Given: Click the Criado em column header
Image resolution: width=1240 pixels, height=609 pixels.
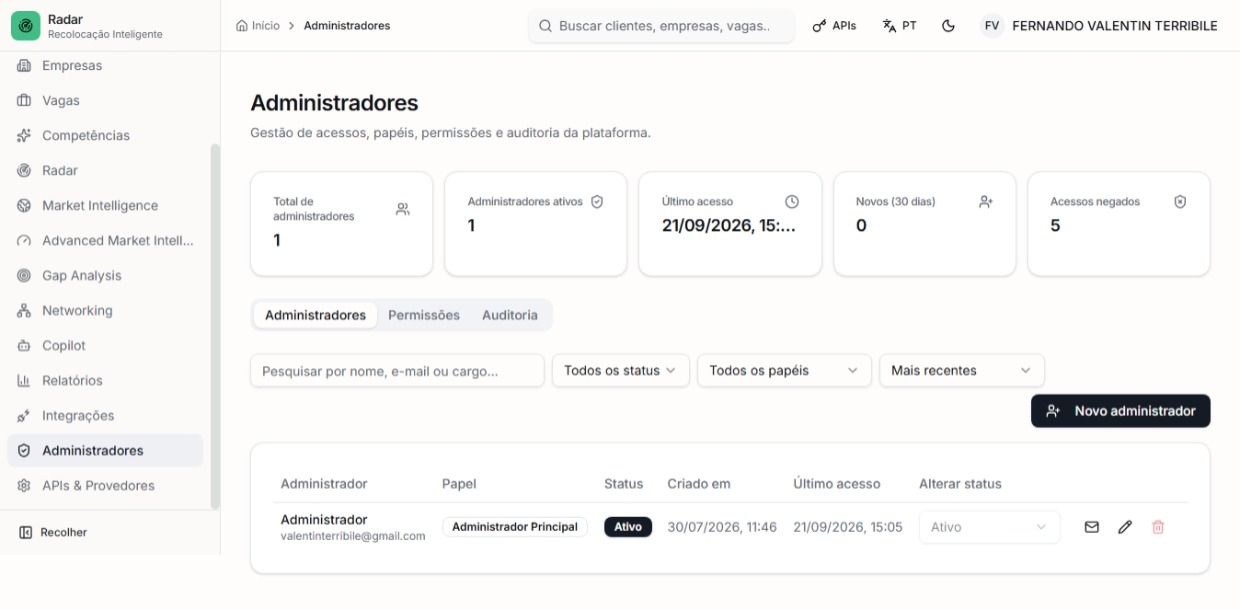Looking at the screenshot, I should (699, 484).
